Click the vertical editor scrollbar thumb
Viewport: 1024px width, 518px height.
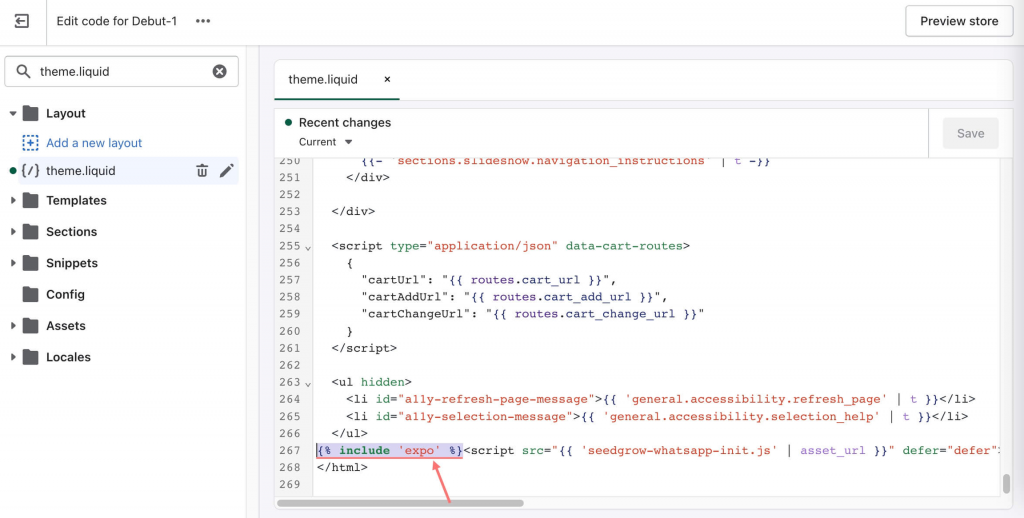tap(1006, 484)
